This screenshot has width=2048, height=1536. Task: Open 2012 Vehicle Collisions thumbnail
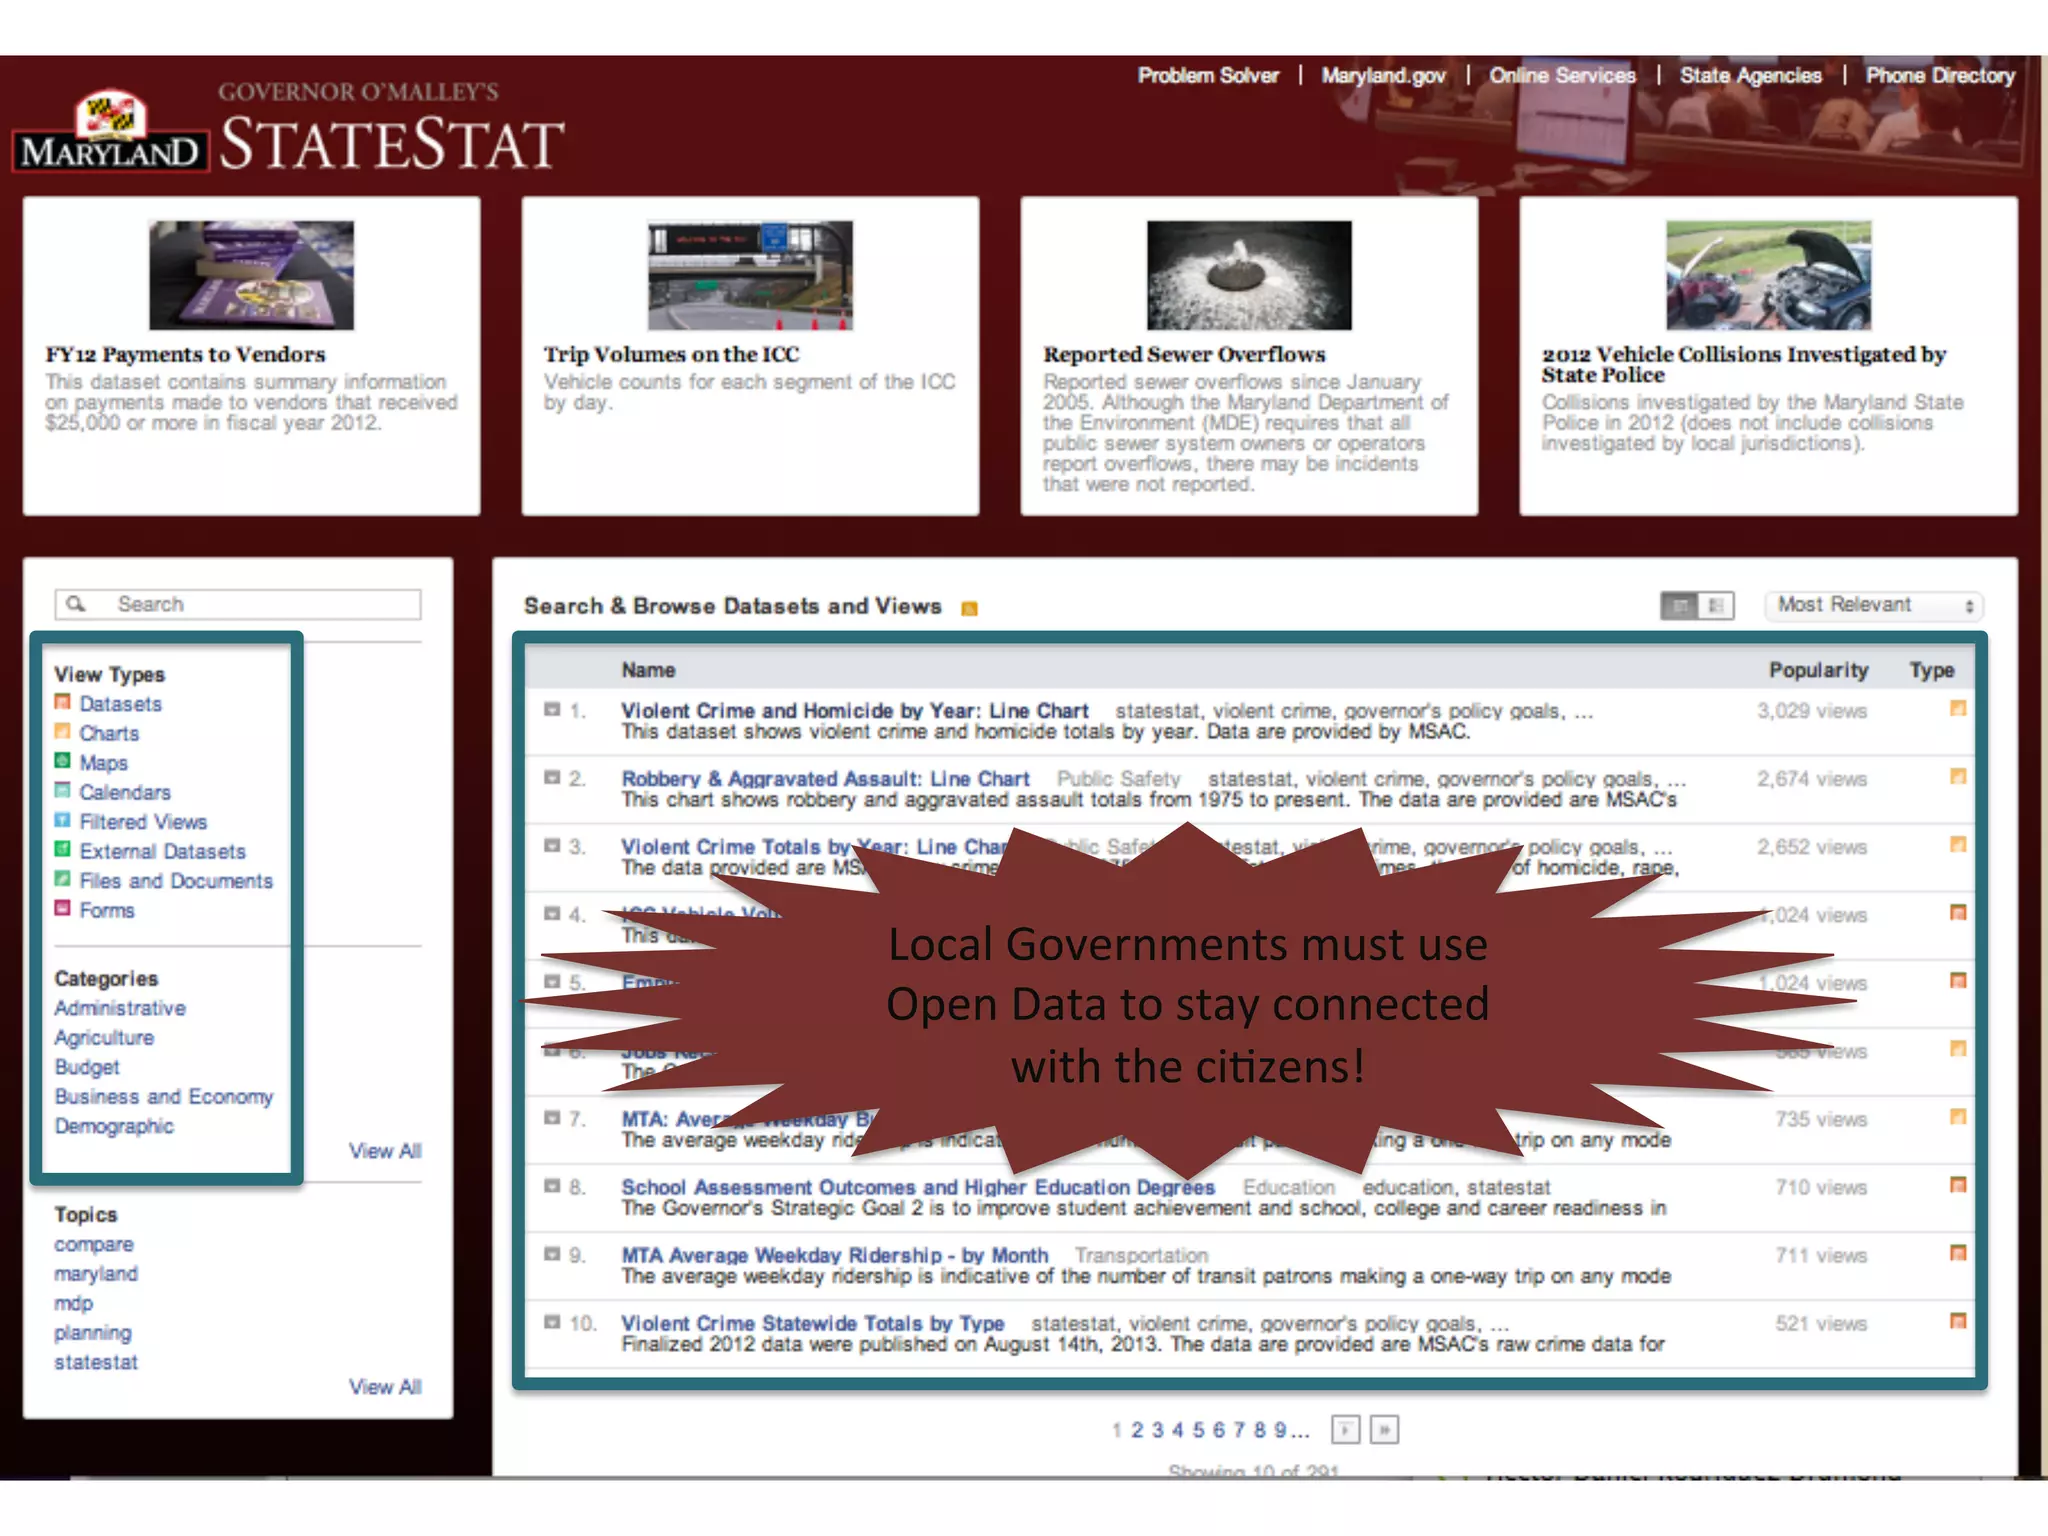click(1768, 275)
